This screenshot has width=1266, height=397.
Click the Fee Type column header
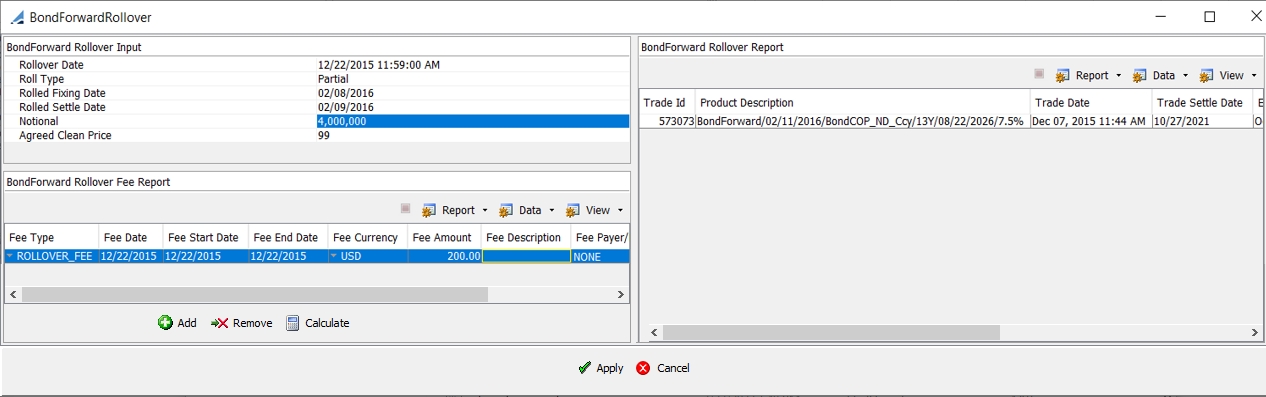click(x=51, y=238)
